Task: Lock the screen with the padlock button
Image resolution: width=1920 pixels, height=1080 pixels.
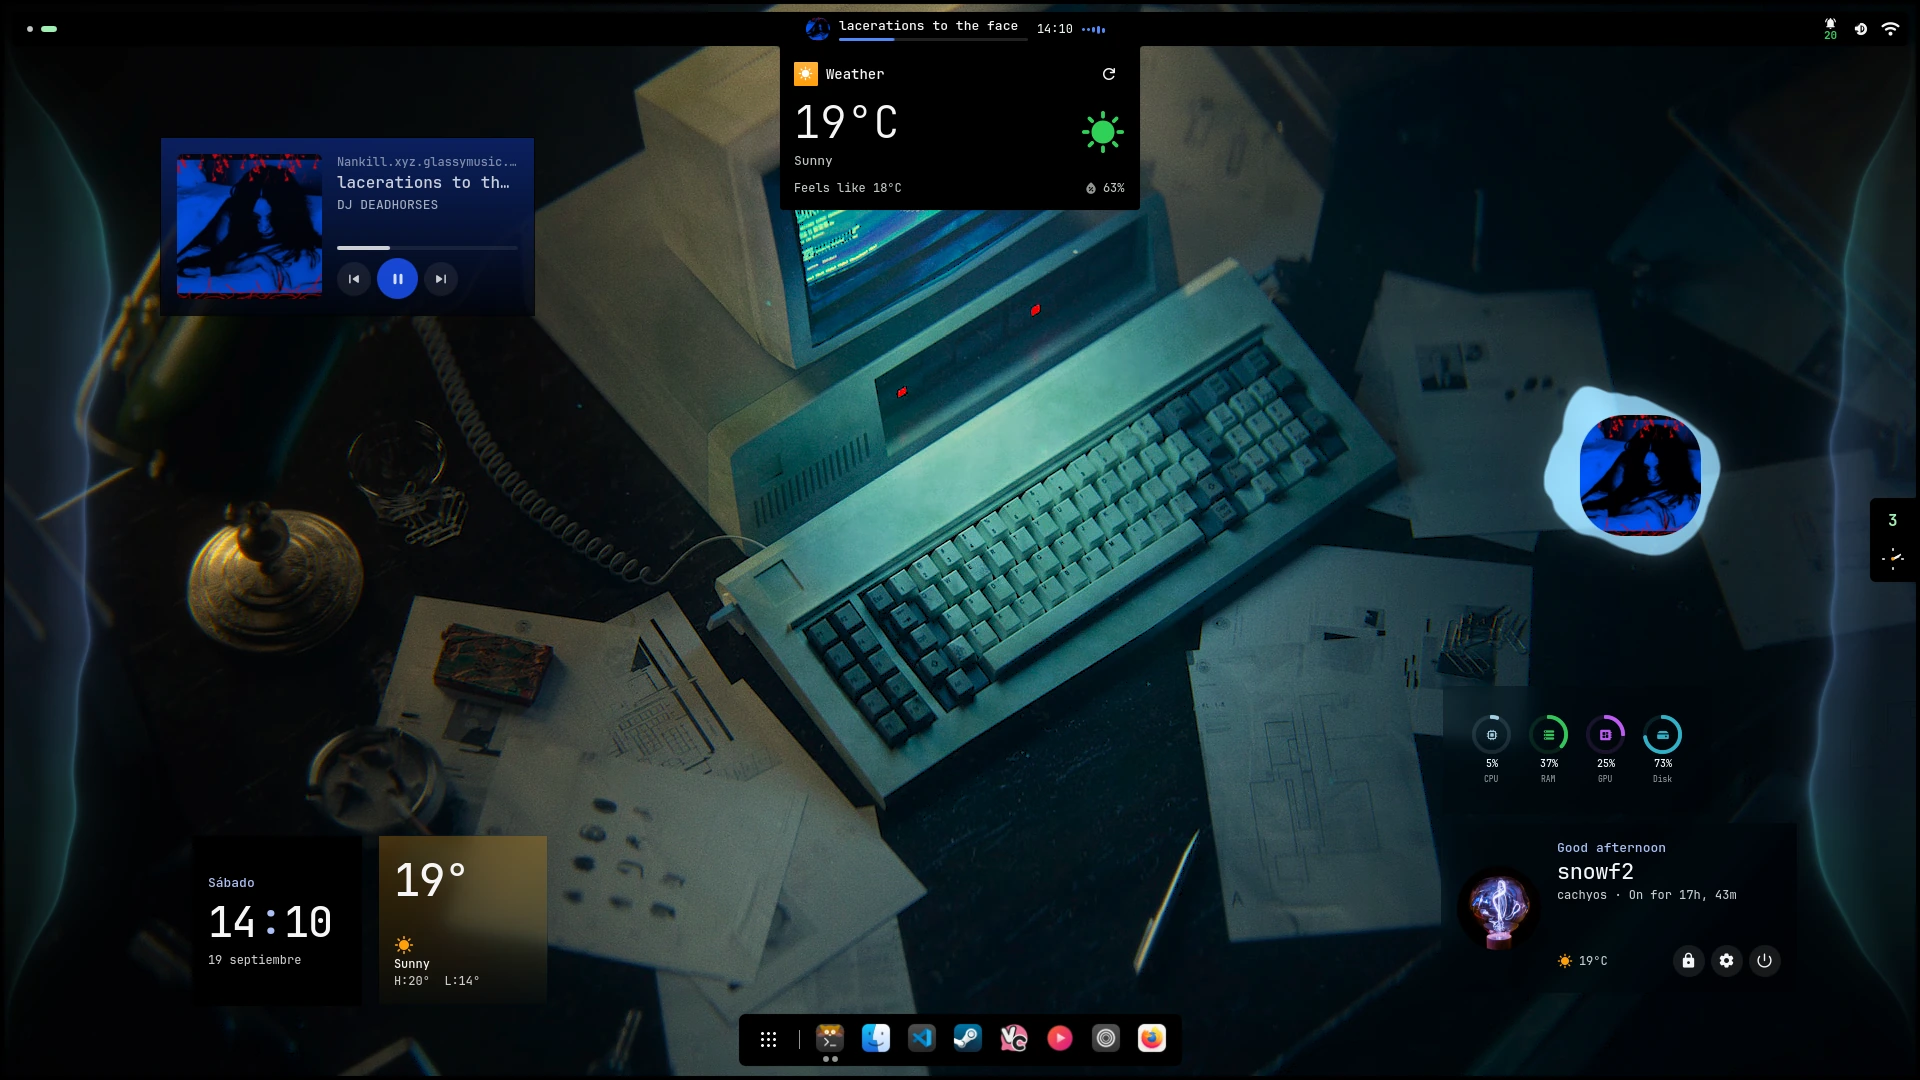Action: (x=1688, y=961)
